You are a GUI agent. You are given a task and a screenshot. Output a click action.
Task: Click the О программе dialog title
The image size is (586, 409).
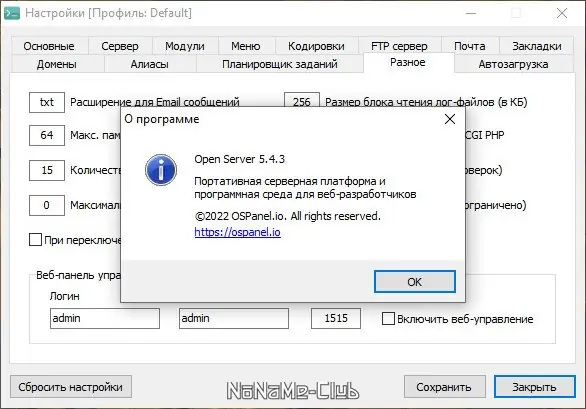click(x=162, y=119)
